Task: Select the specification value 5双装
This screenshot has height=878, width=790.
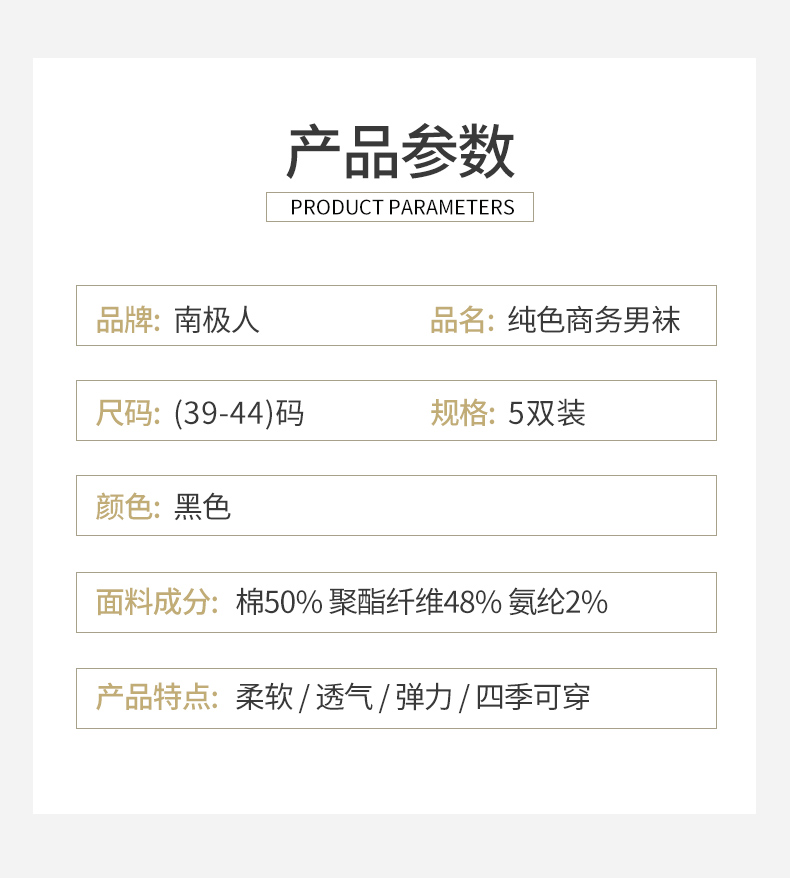Action: [x=546, y=413]
